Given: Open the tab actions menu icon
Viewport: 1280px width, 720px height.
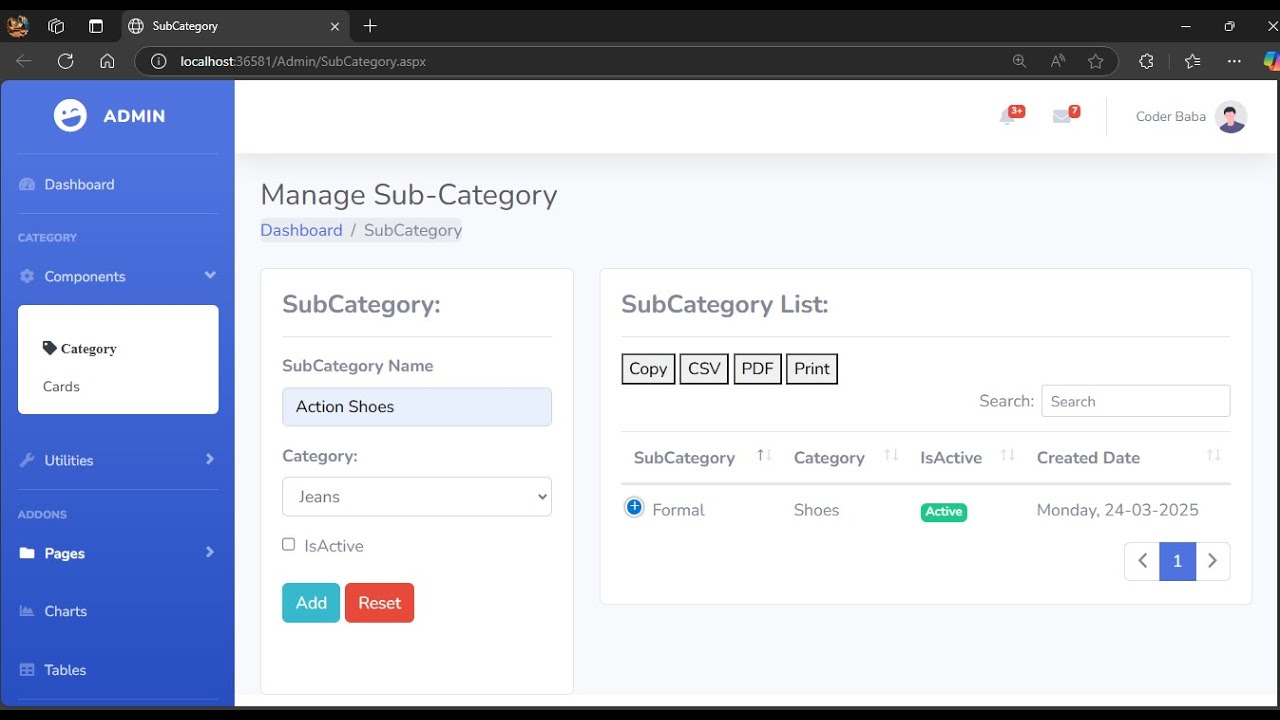Looking at the screenshot, I should click(x=96, y=26).
